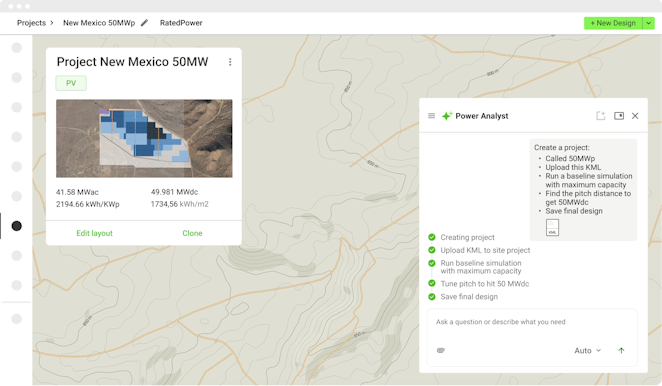Select the active dark sidebar dot
Image resolution: width=662 pixels, height=386 pixels.
click(x=16, y=226)
